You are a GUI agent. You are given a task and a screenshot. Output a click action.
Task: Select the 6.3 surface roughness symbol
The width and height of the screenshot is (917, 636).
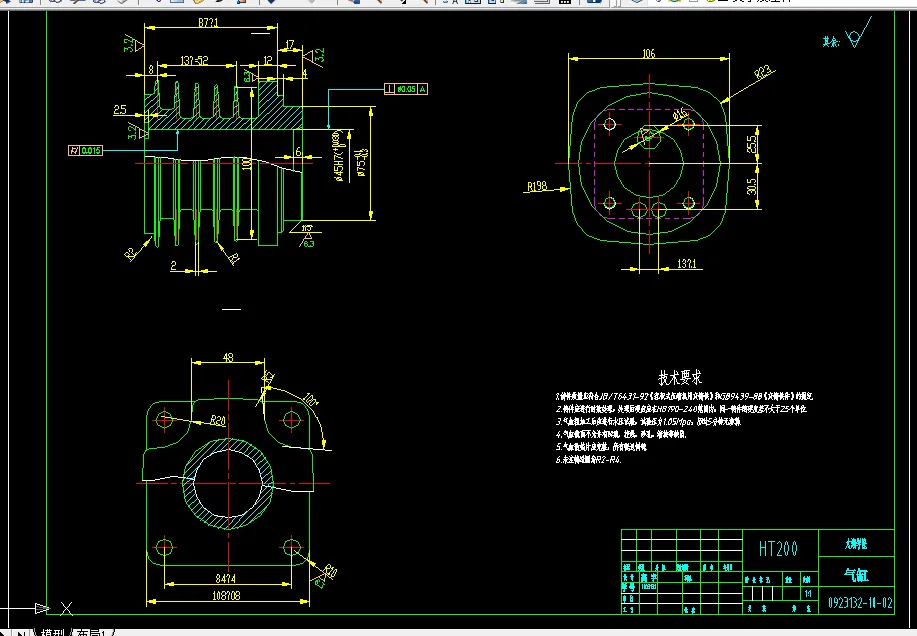[308, 239]
